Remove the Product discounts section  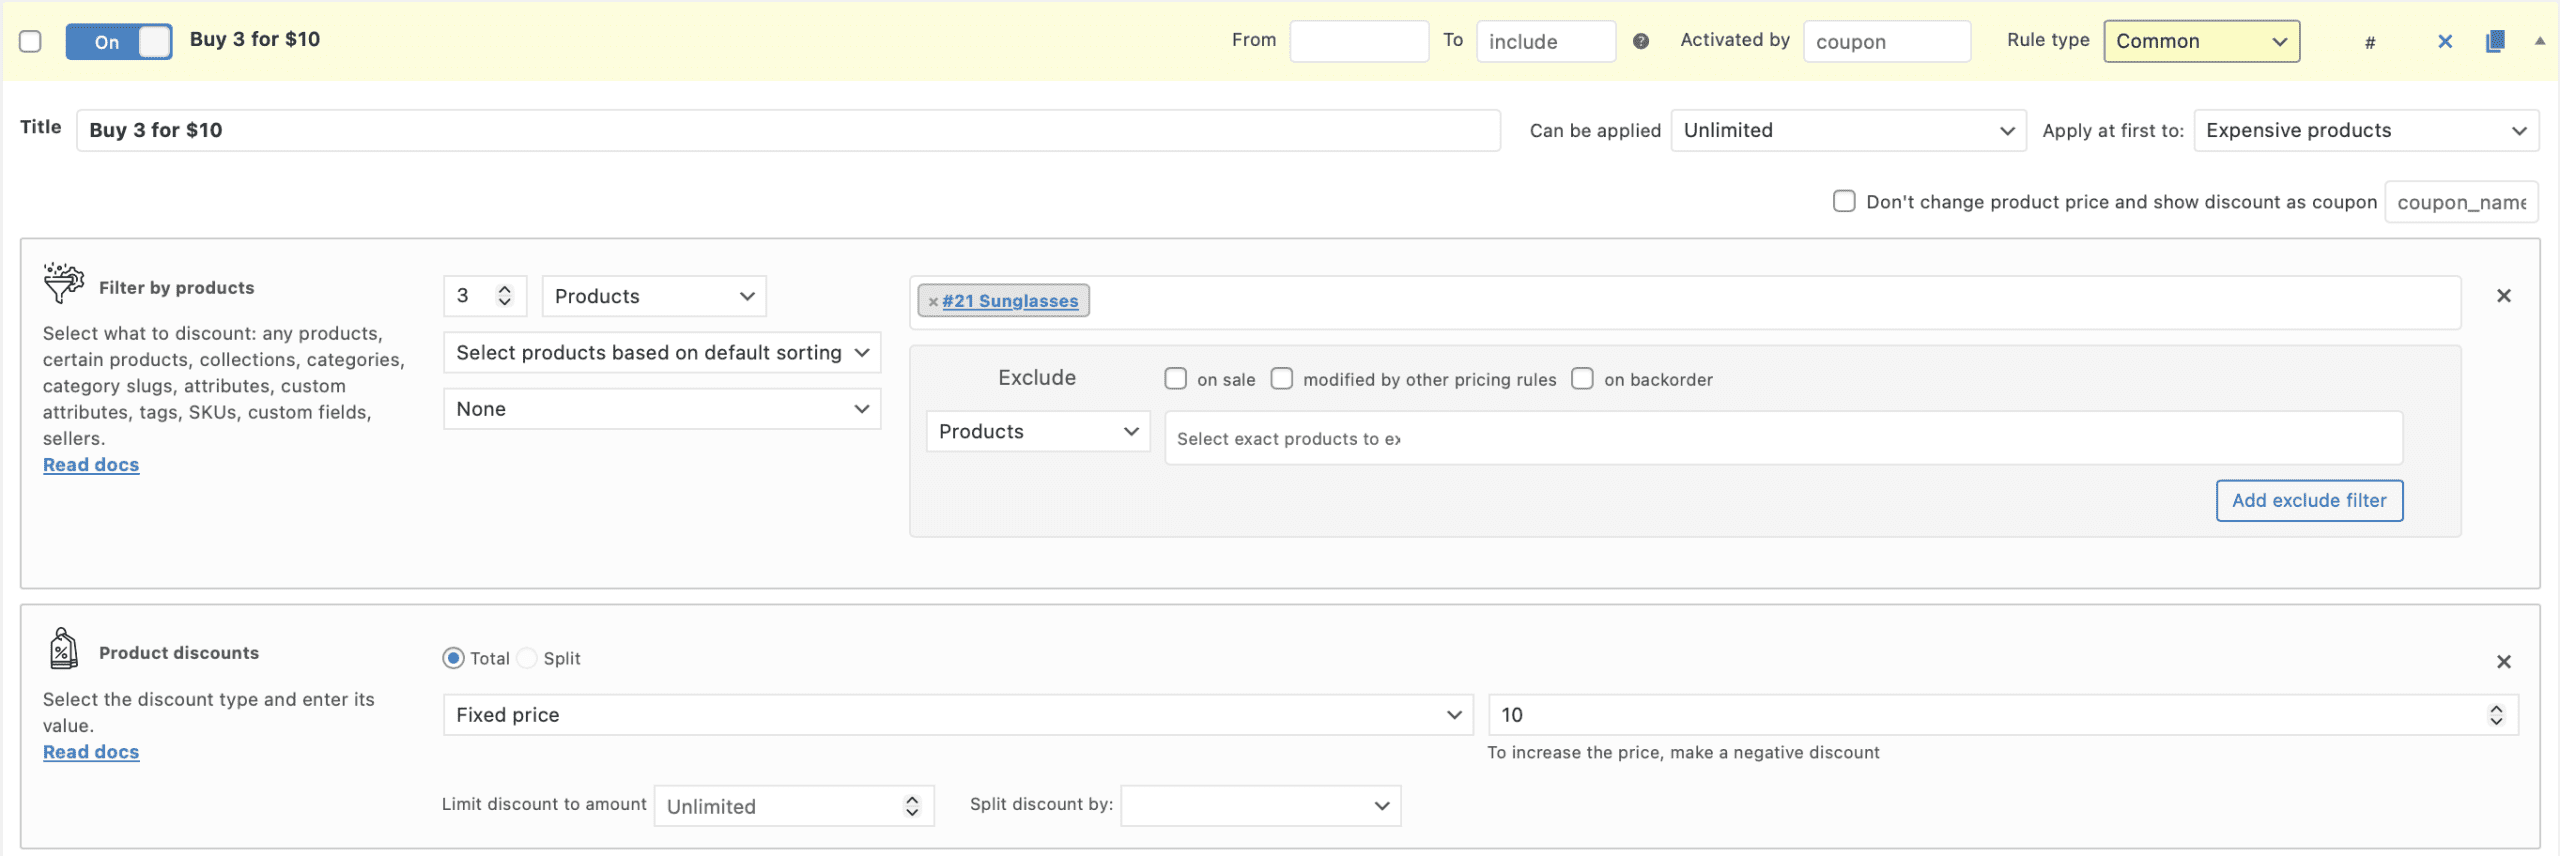[x=2503, y=662]
